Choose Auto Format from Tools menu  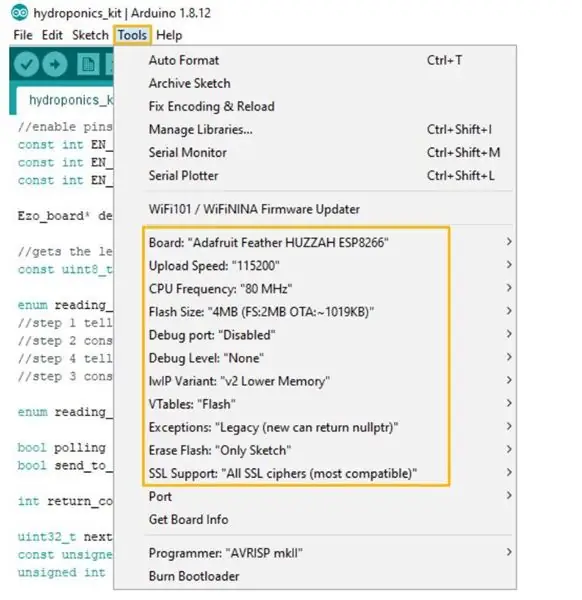point(315,60)
